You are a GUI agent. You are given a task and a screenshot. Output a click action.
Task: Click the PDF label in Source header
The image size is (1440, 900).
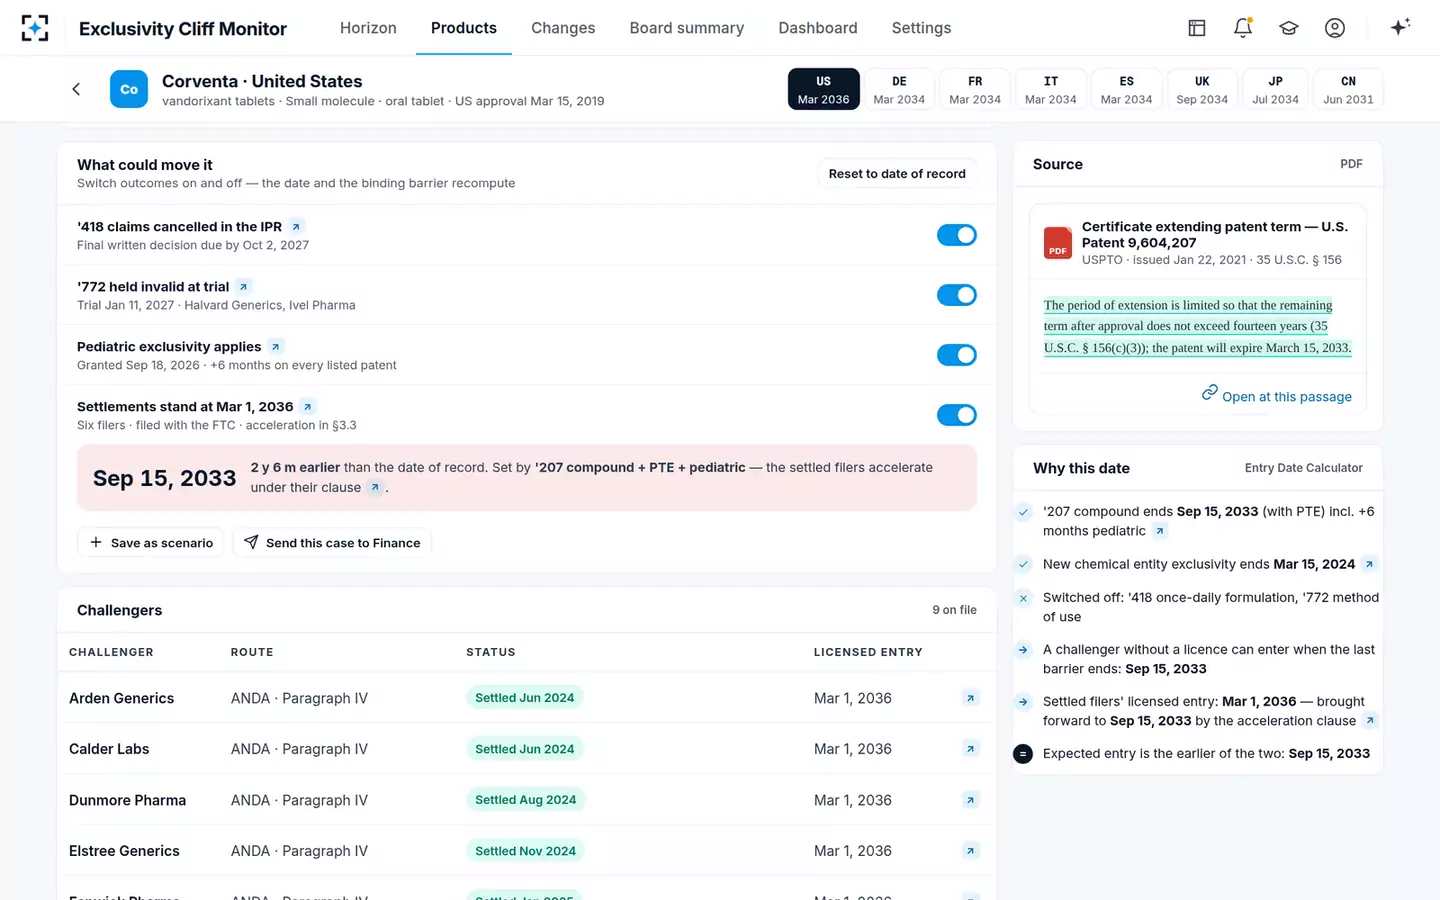click(x=1351, y=164)
